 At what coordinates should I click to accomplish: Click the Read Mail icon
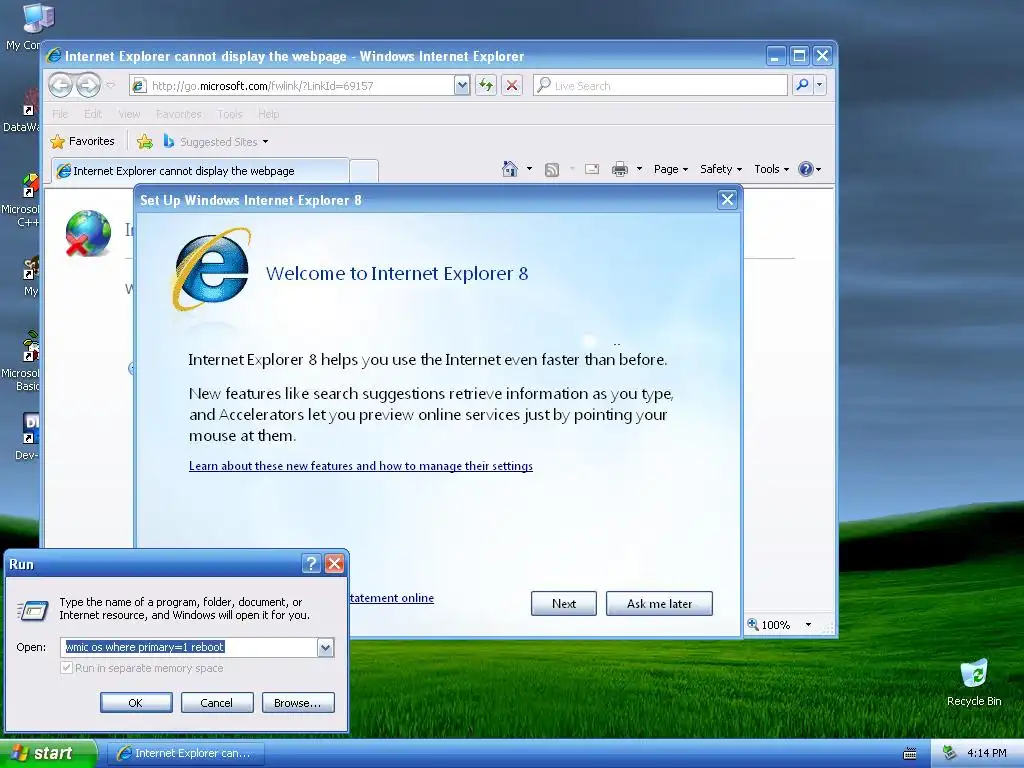point(592,169)
